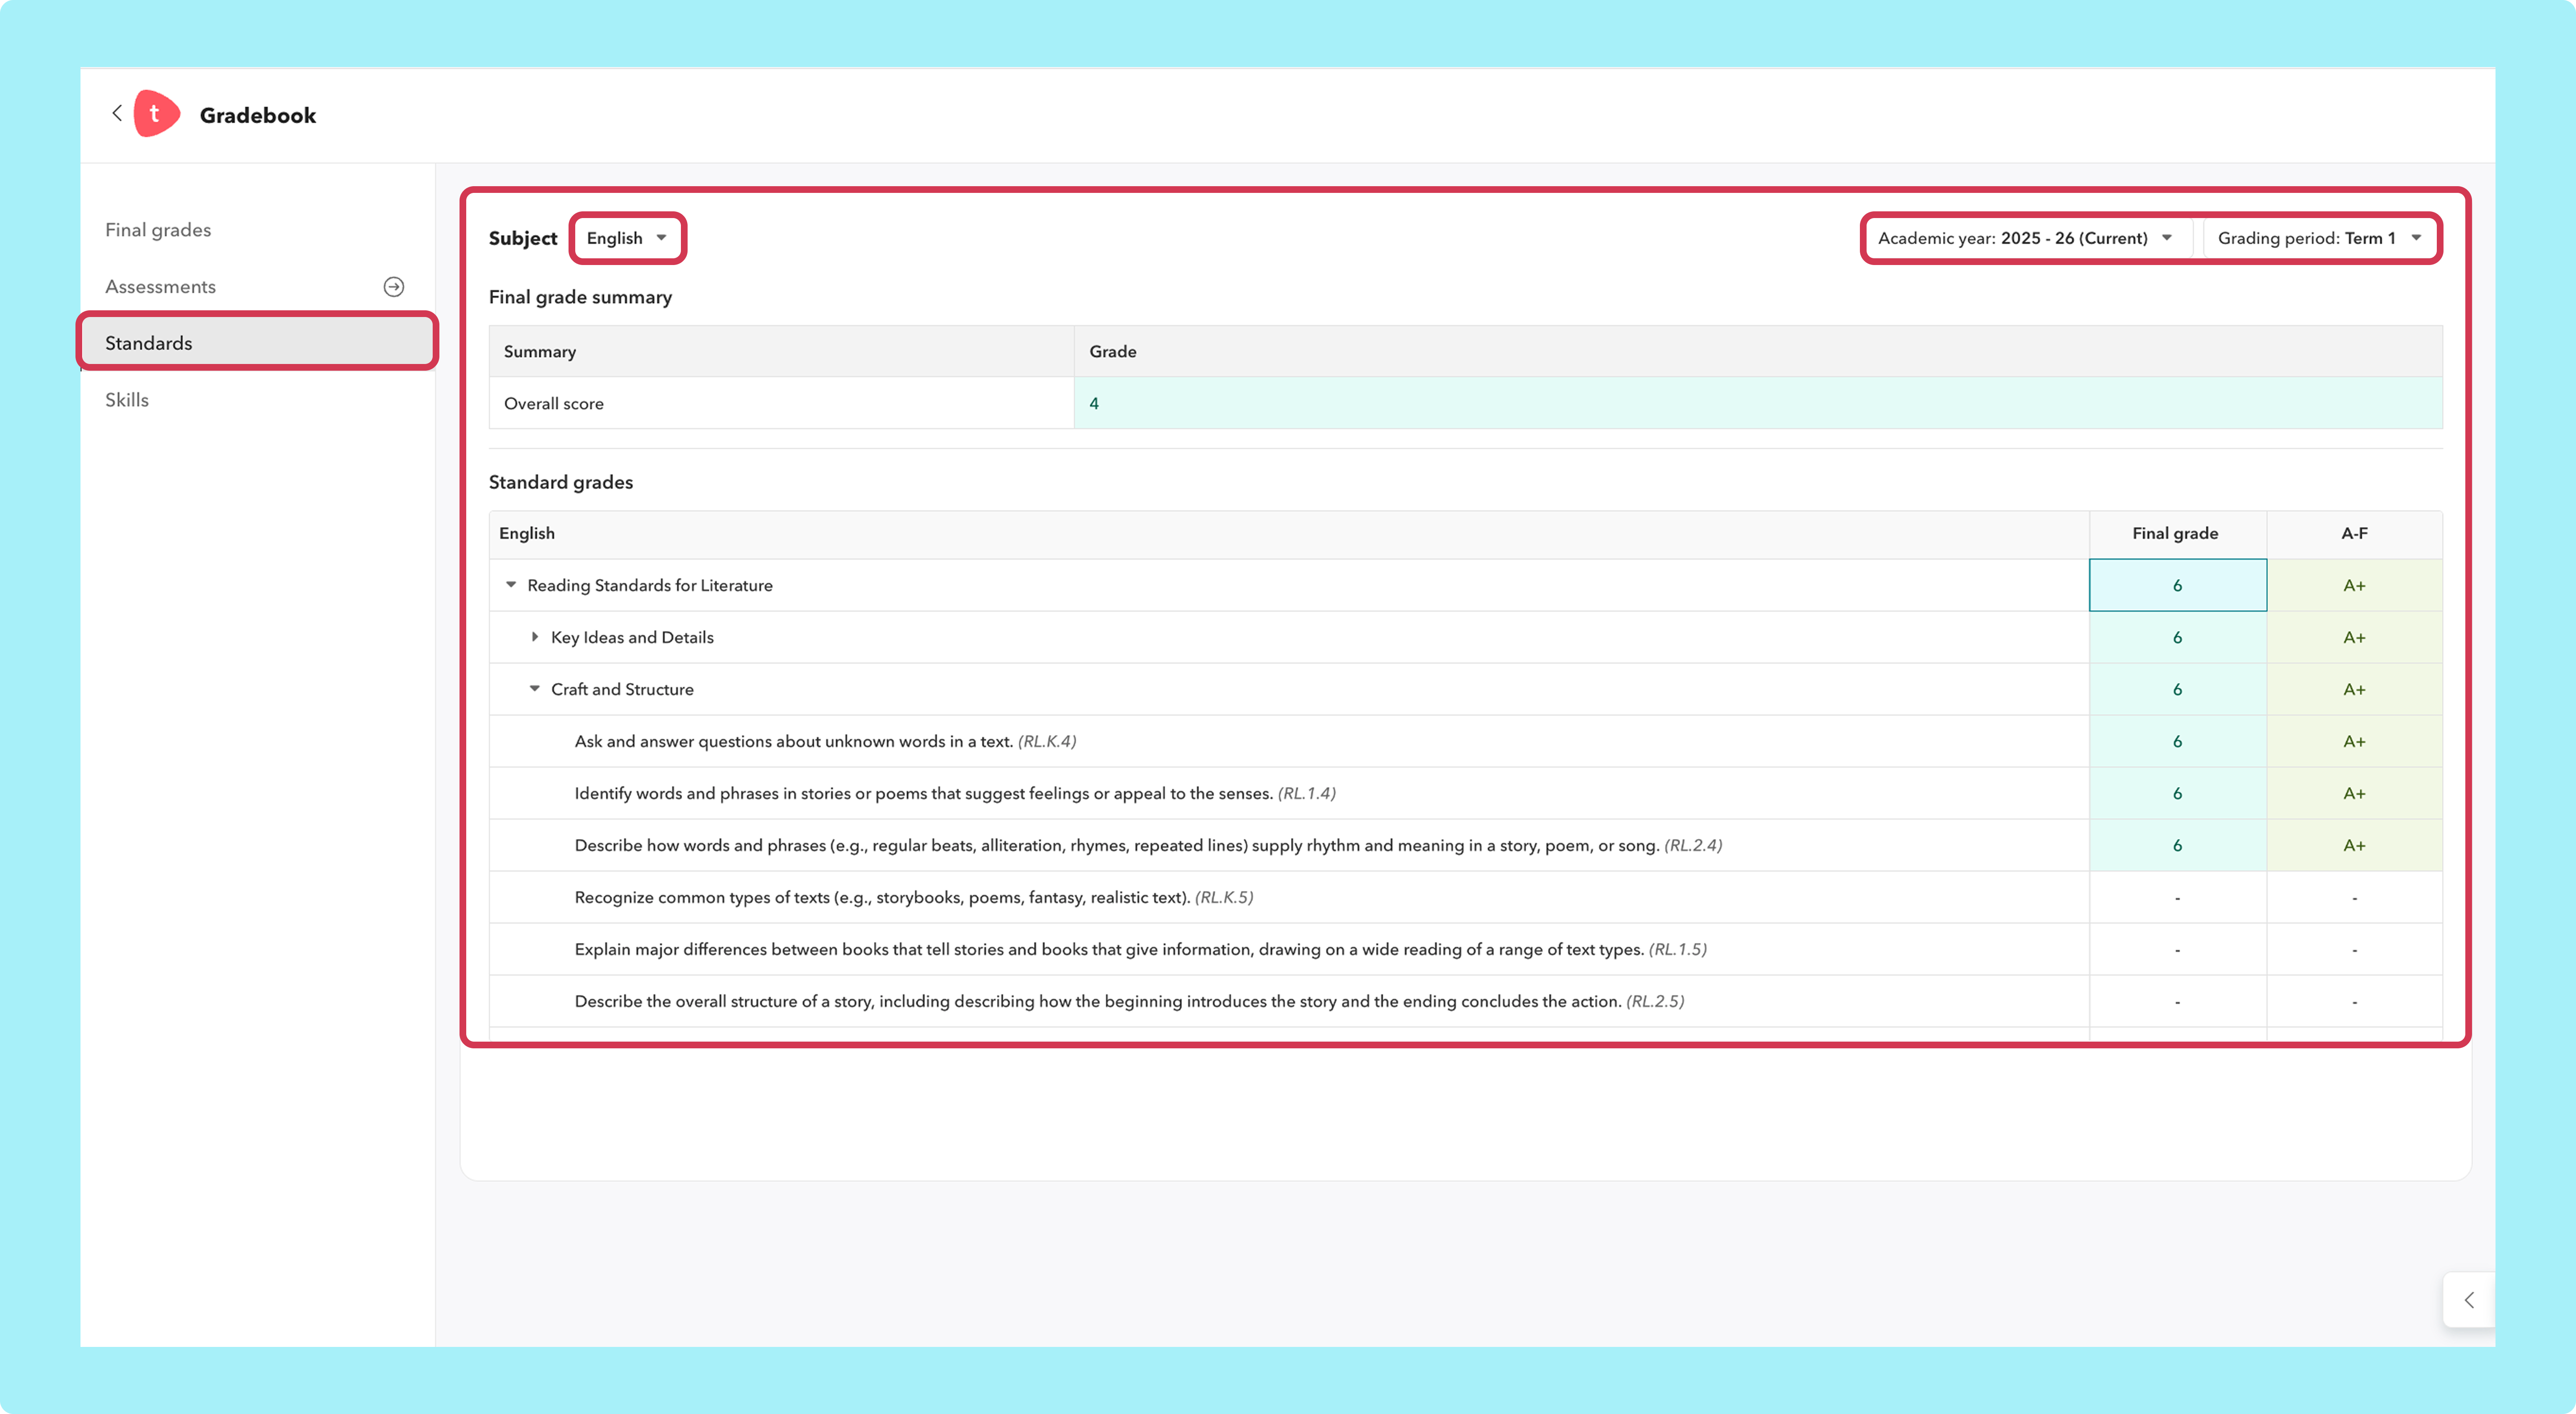2576x1414 pixels.
Task: Open the Subject English dropdown
Action: 627,238
